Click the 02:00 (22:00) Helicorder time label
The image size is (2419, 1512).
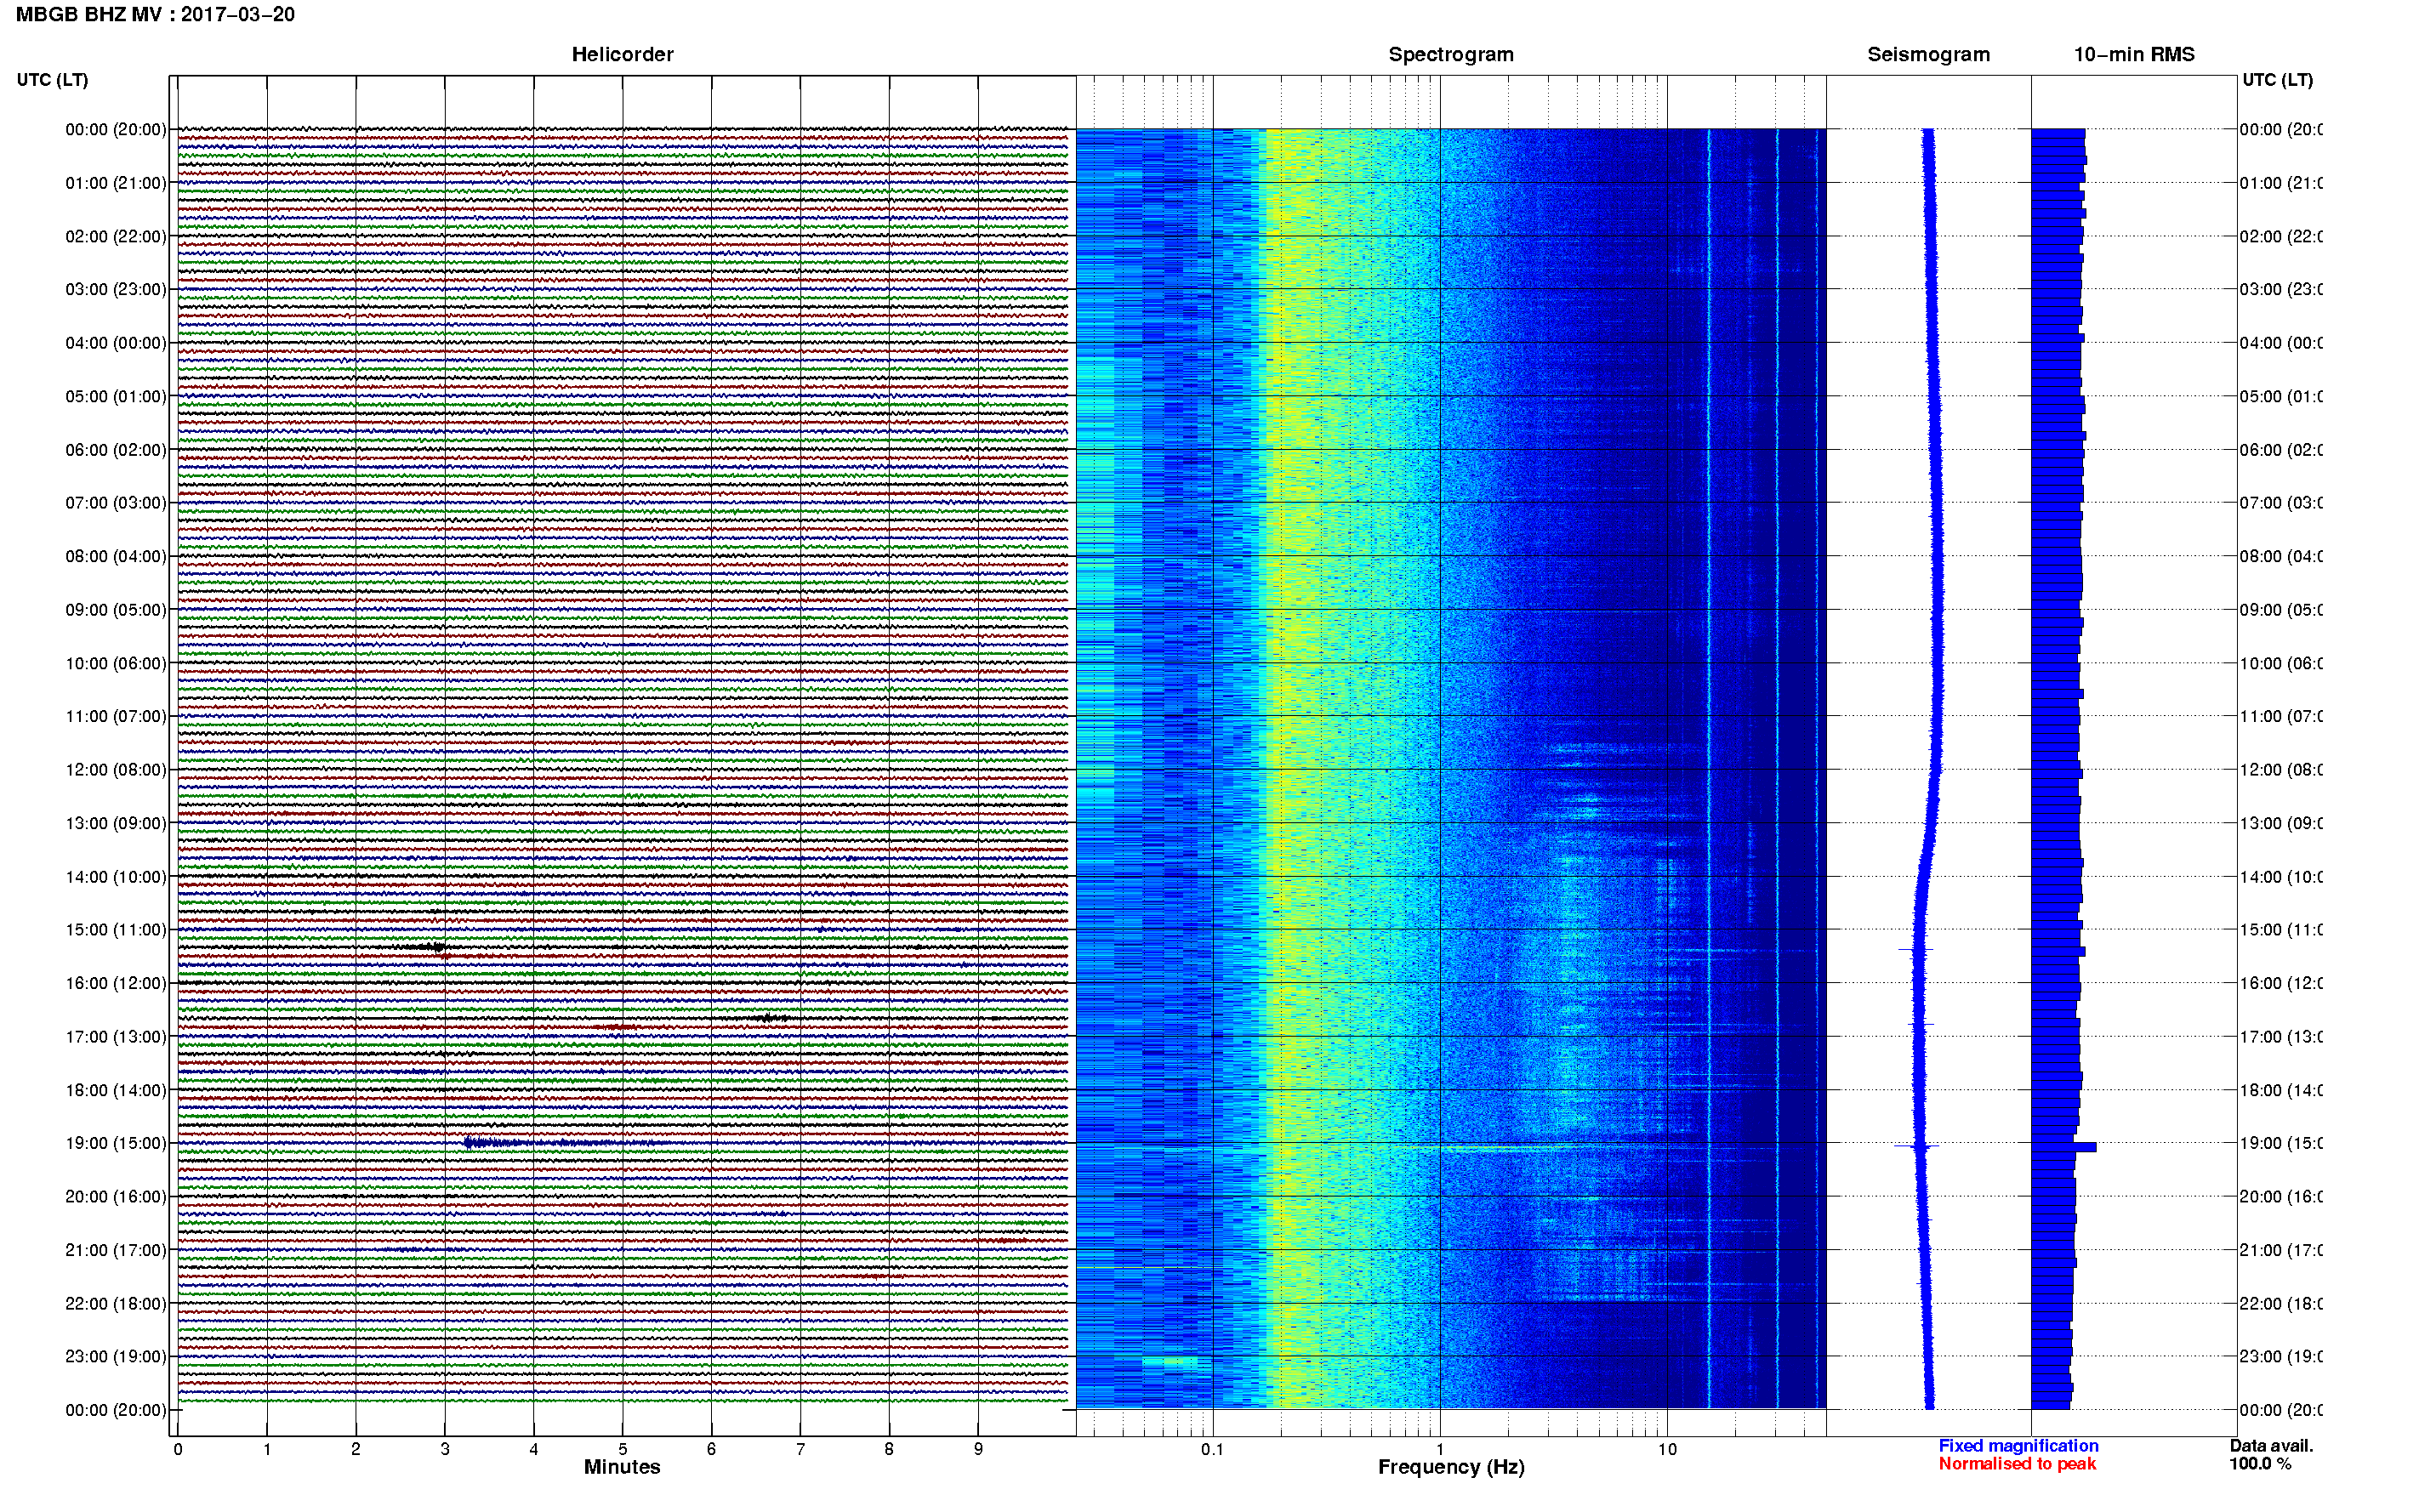pos(116,237)
